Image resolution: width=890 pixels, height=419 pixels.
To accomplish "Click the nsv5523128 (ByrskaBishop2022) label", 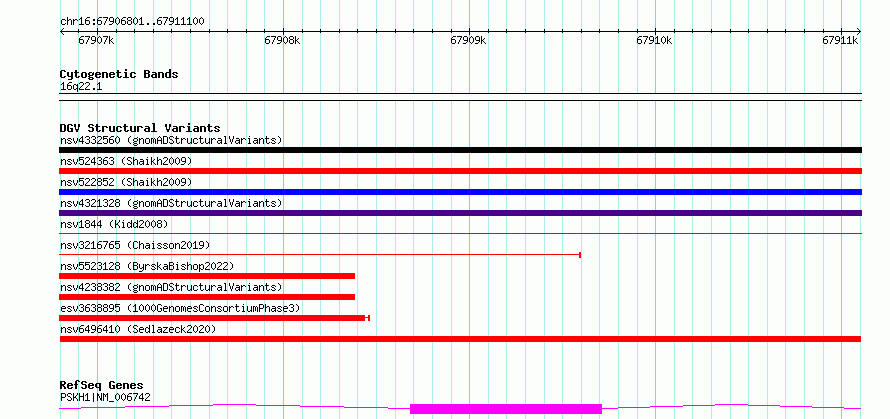I will [x=147, y=266].
